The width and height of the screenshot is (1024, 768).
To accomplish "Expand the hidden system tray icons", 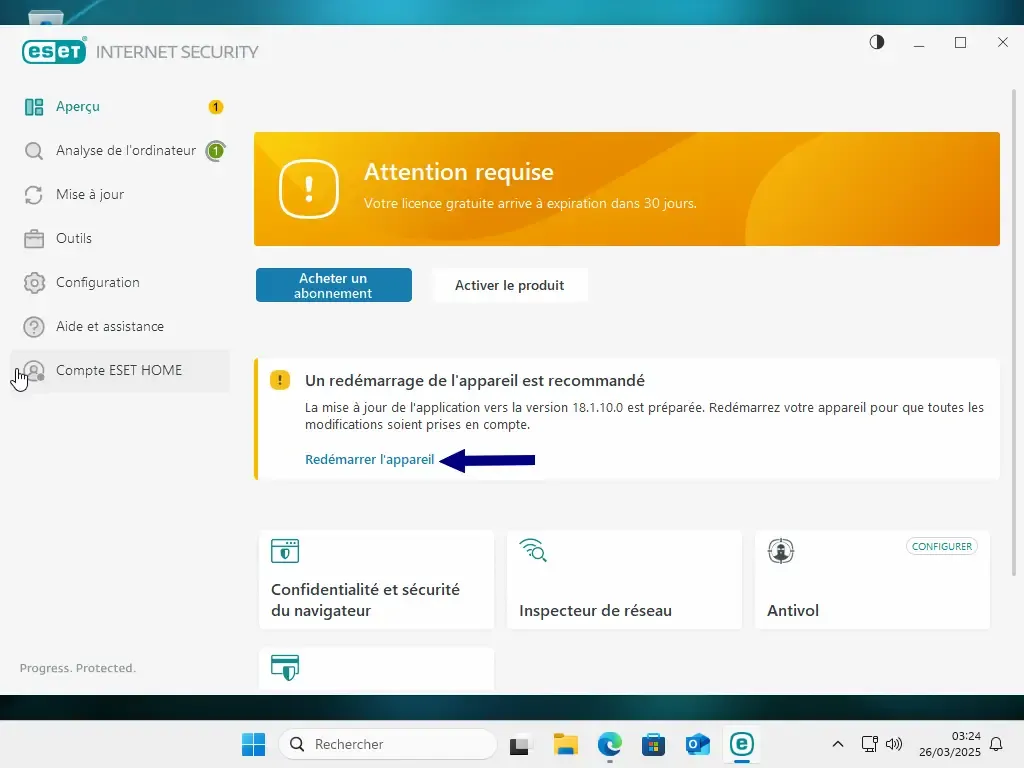I will coord(838,744).
